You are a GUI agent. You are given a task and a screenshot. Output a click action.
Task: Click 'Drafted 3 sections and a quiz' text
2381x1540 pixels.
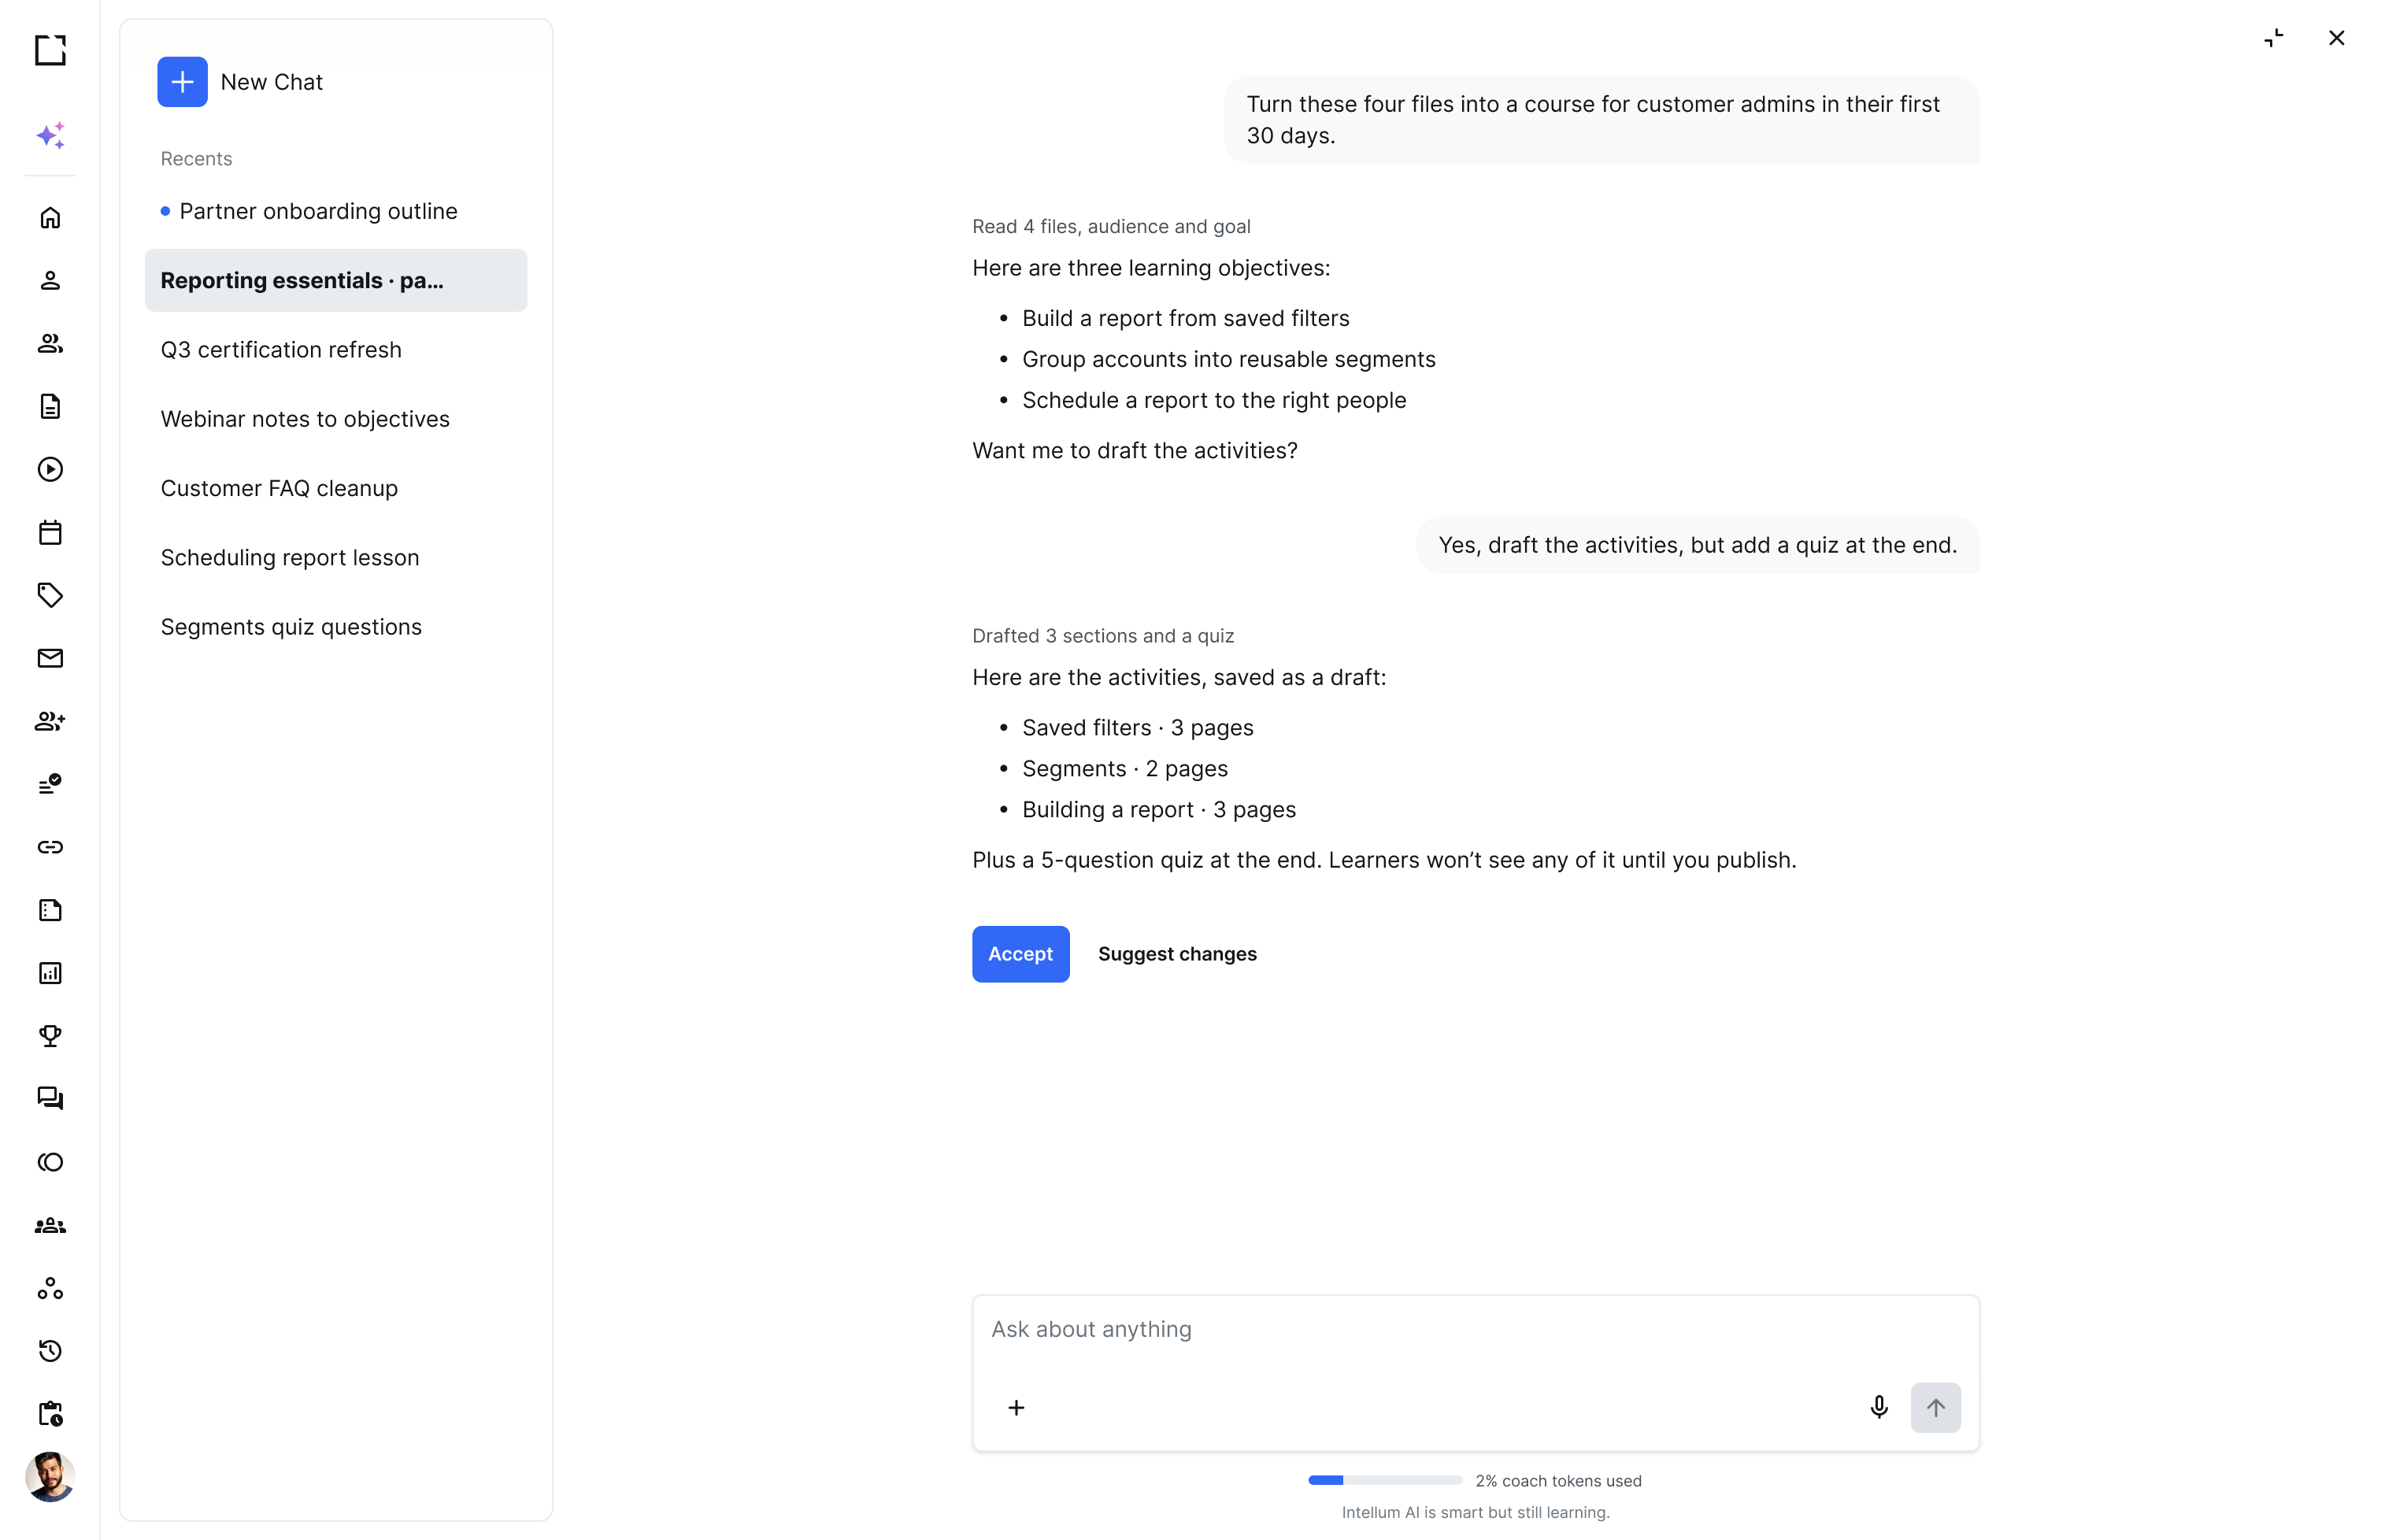[x=1102, y=636]
